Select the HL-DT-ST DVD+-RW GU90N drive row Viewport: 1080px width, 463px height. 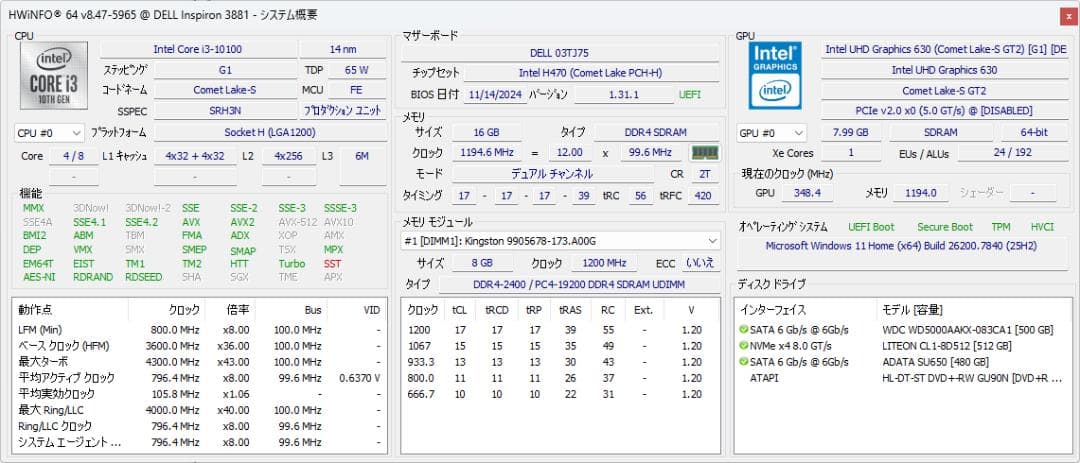(902, 378)
